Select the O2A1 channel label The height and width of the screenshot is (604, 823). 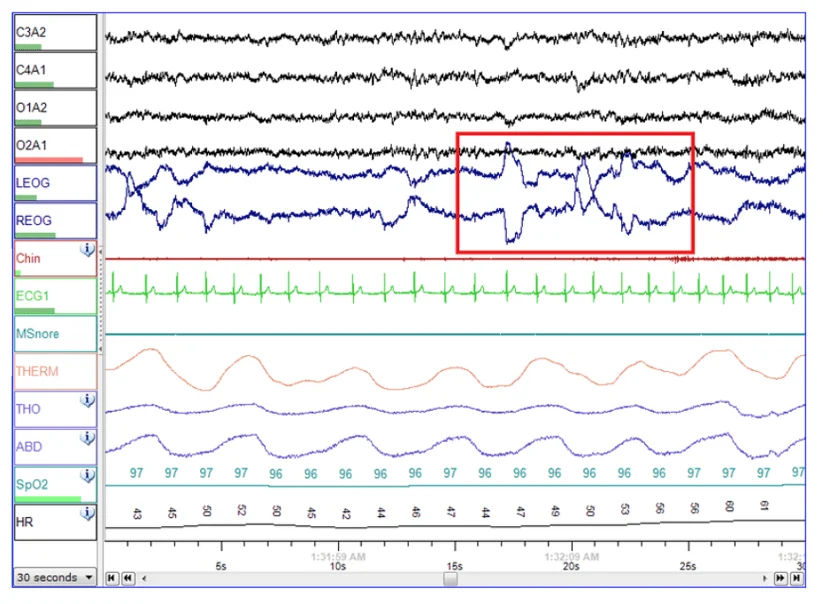point(55,146)
